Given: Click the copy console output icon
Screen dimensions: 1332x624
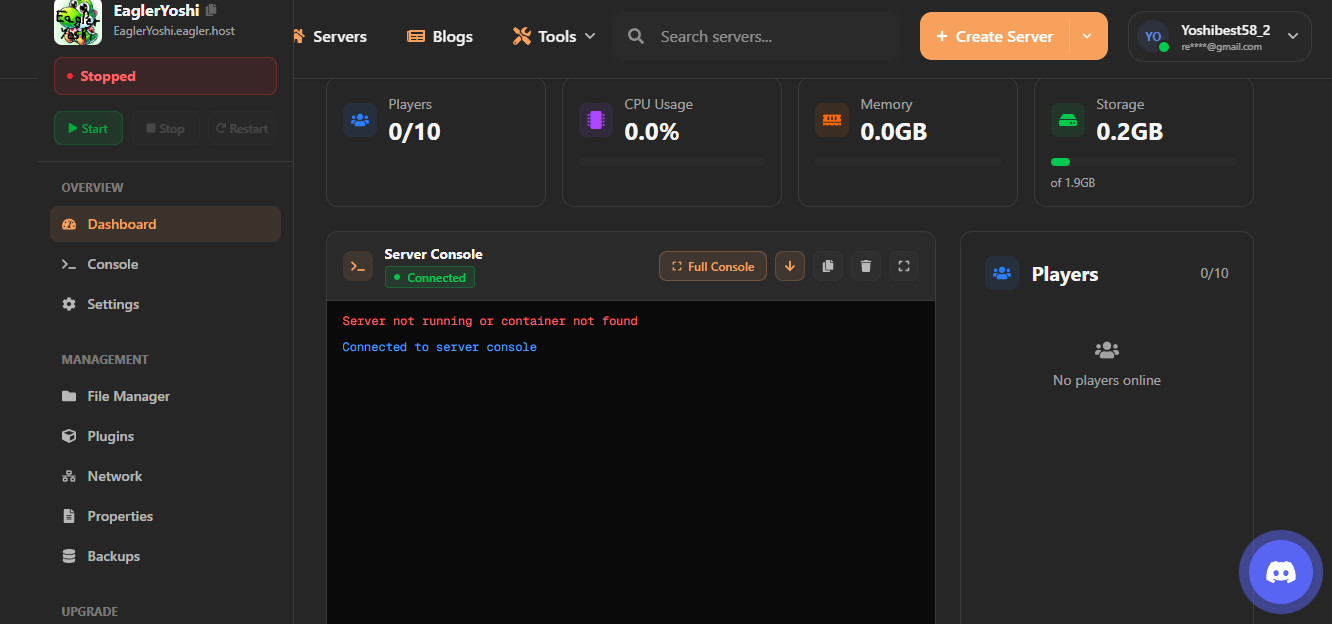Looking at the screenshot, I should [x=827, y=266].
